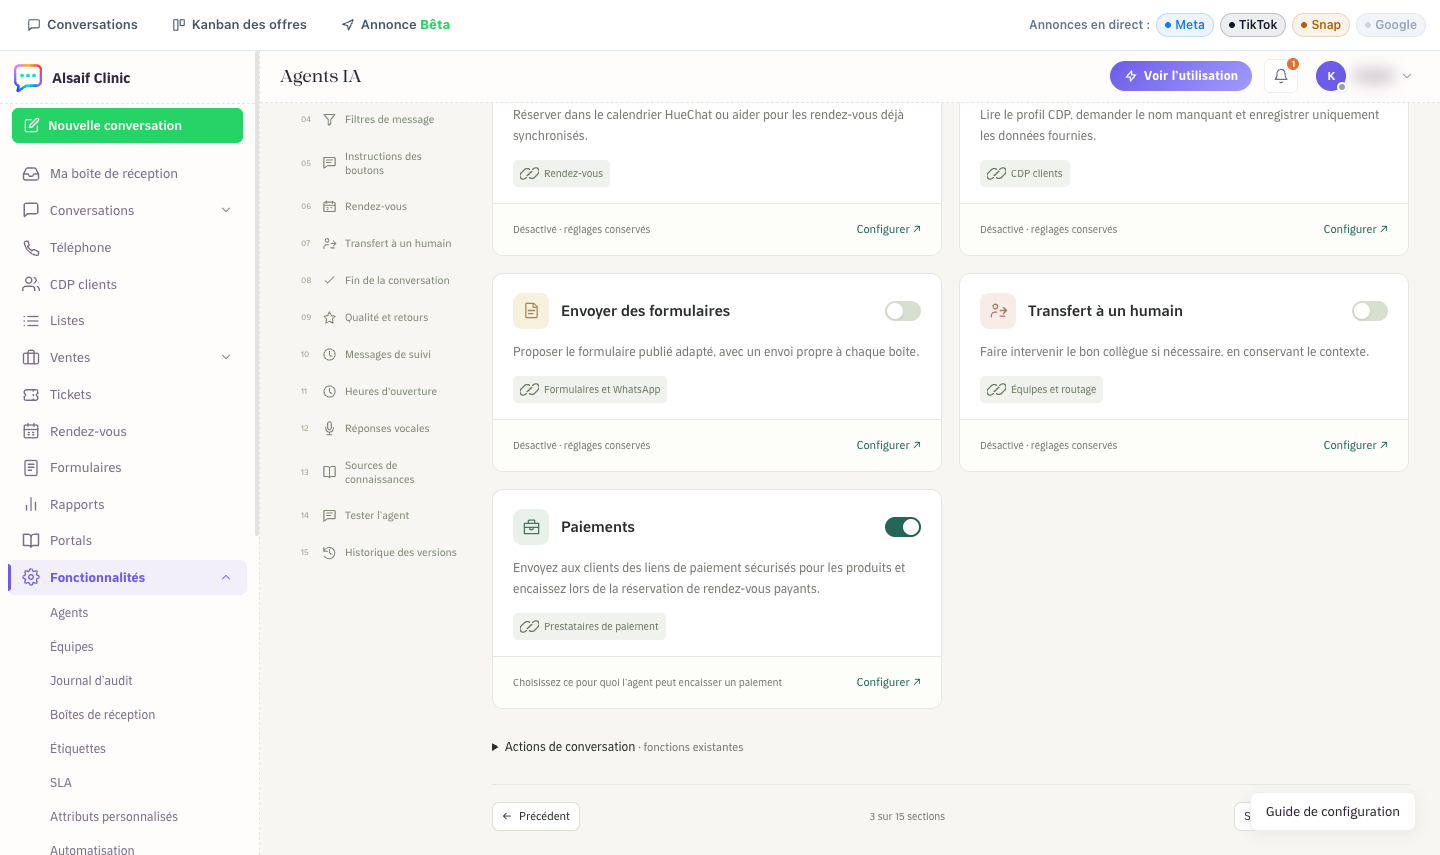The image size is (1440, 855).
Task: Select the Meta live ads pill
Action: point(1185,25)
